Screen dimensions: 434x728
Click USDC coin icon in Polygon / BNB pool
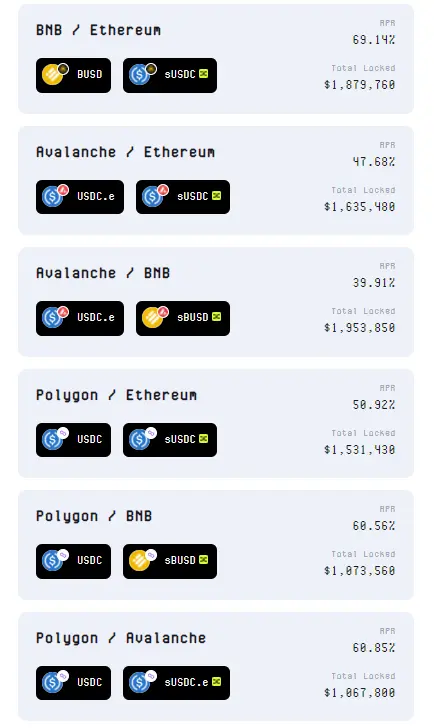[52, 561]
